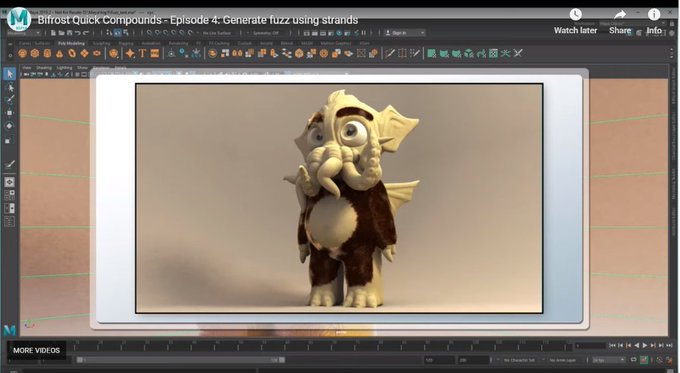Click the polygon sphere shelf icon
The width and height of the screenshot is (680, 373).
(23, 53)
